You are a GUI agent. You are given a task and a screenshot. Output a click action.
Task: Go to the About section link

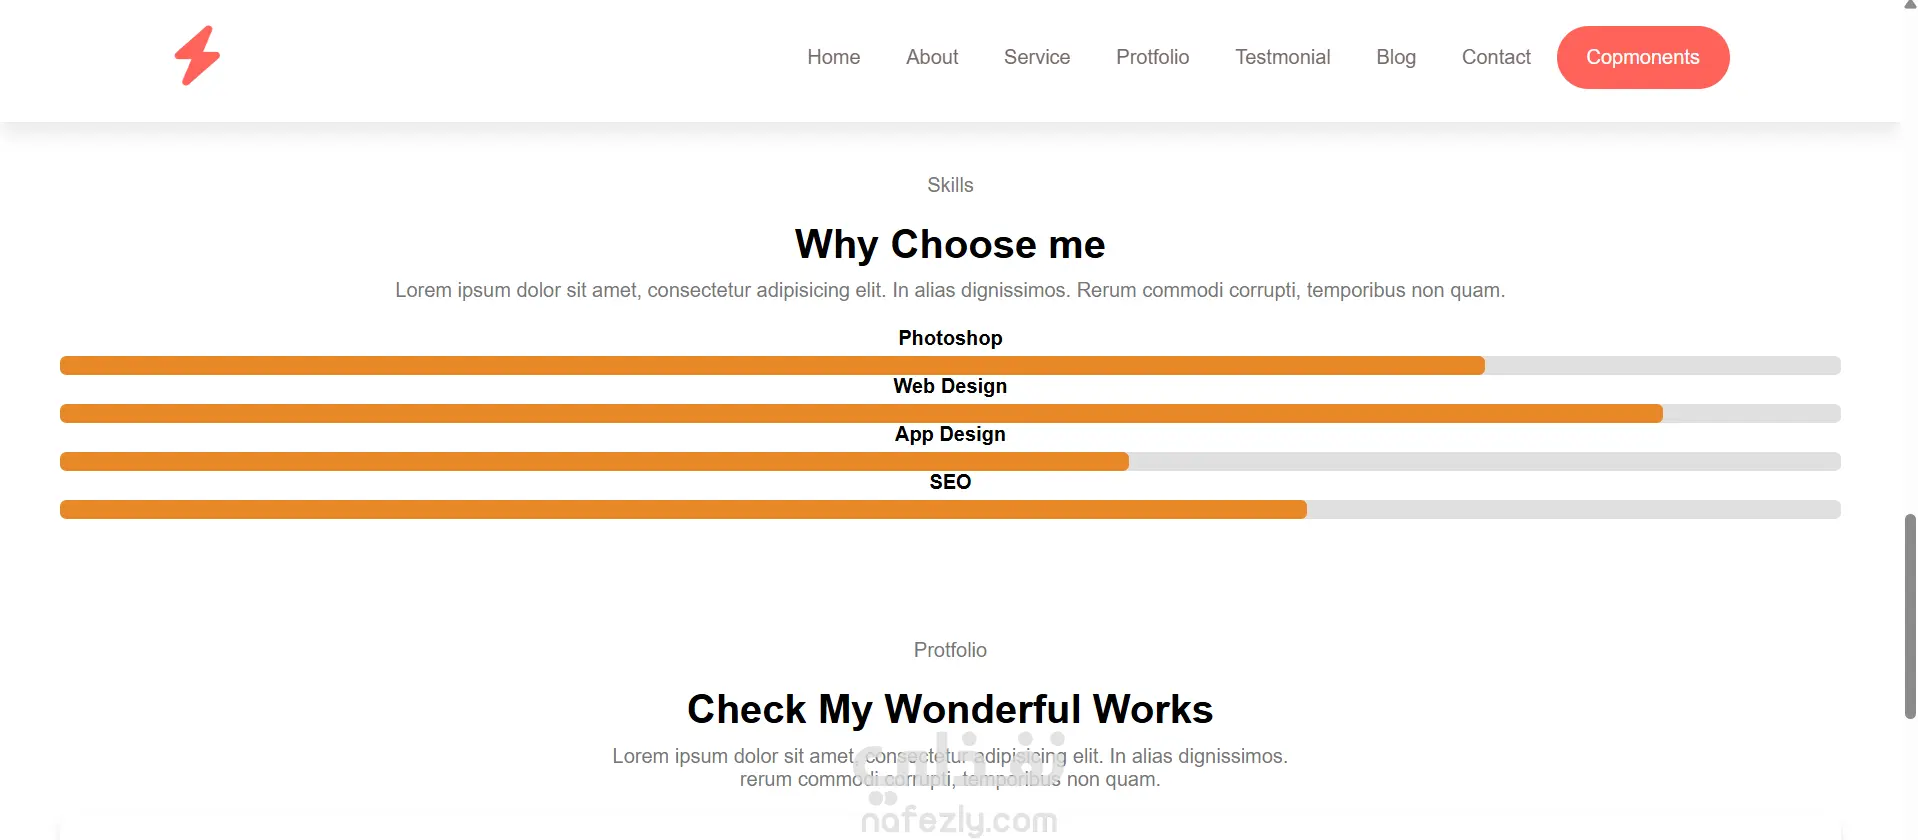click(932, 57)
